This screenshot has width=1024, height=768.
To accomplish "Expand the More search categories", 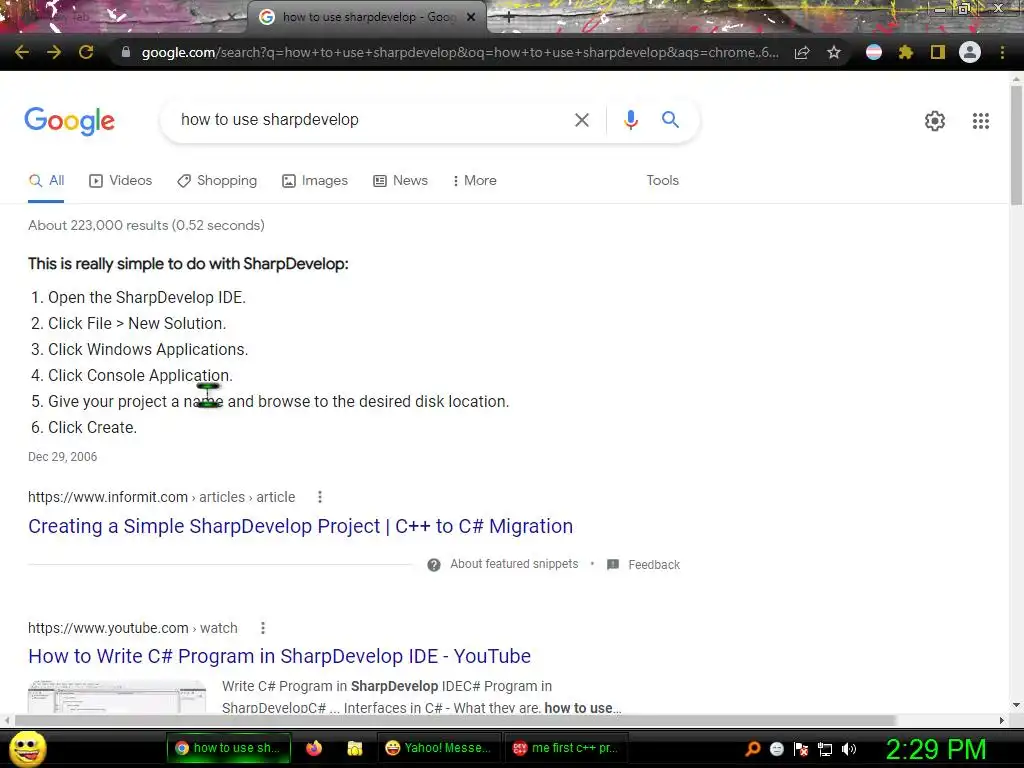I will click(475, 181).
